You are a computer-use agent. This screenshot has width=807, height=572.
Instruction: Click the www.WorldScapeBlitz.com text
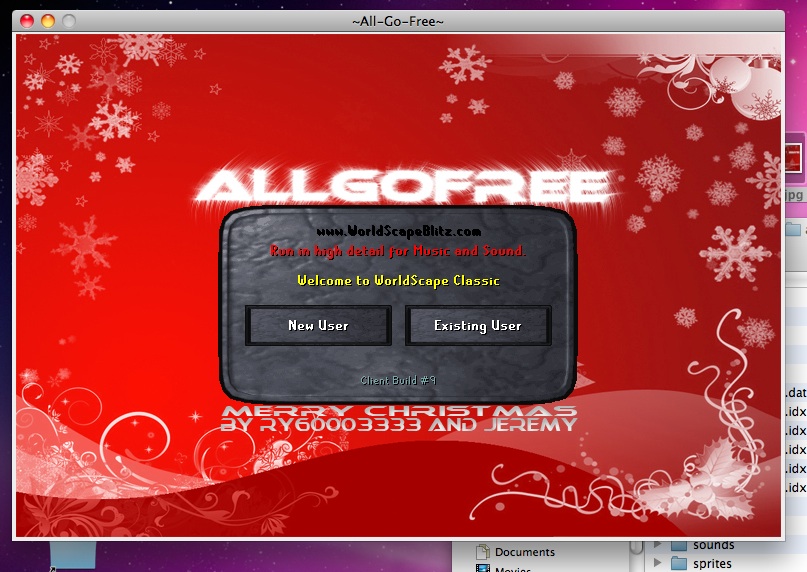398,231
